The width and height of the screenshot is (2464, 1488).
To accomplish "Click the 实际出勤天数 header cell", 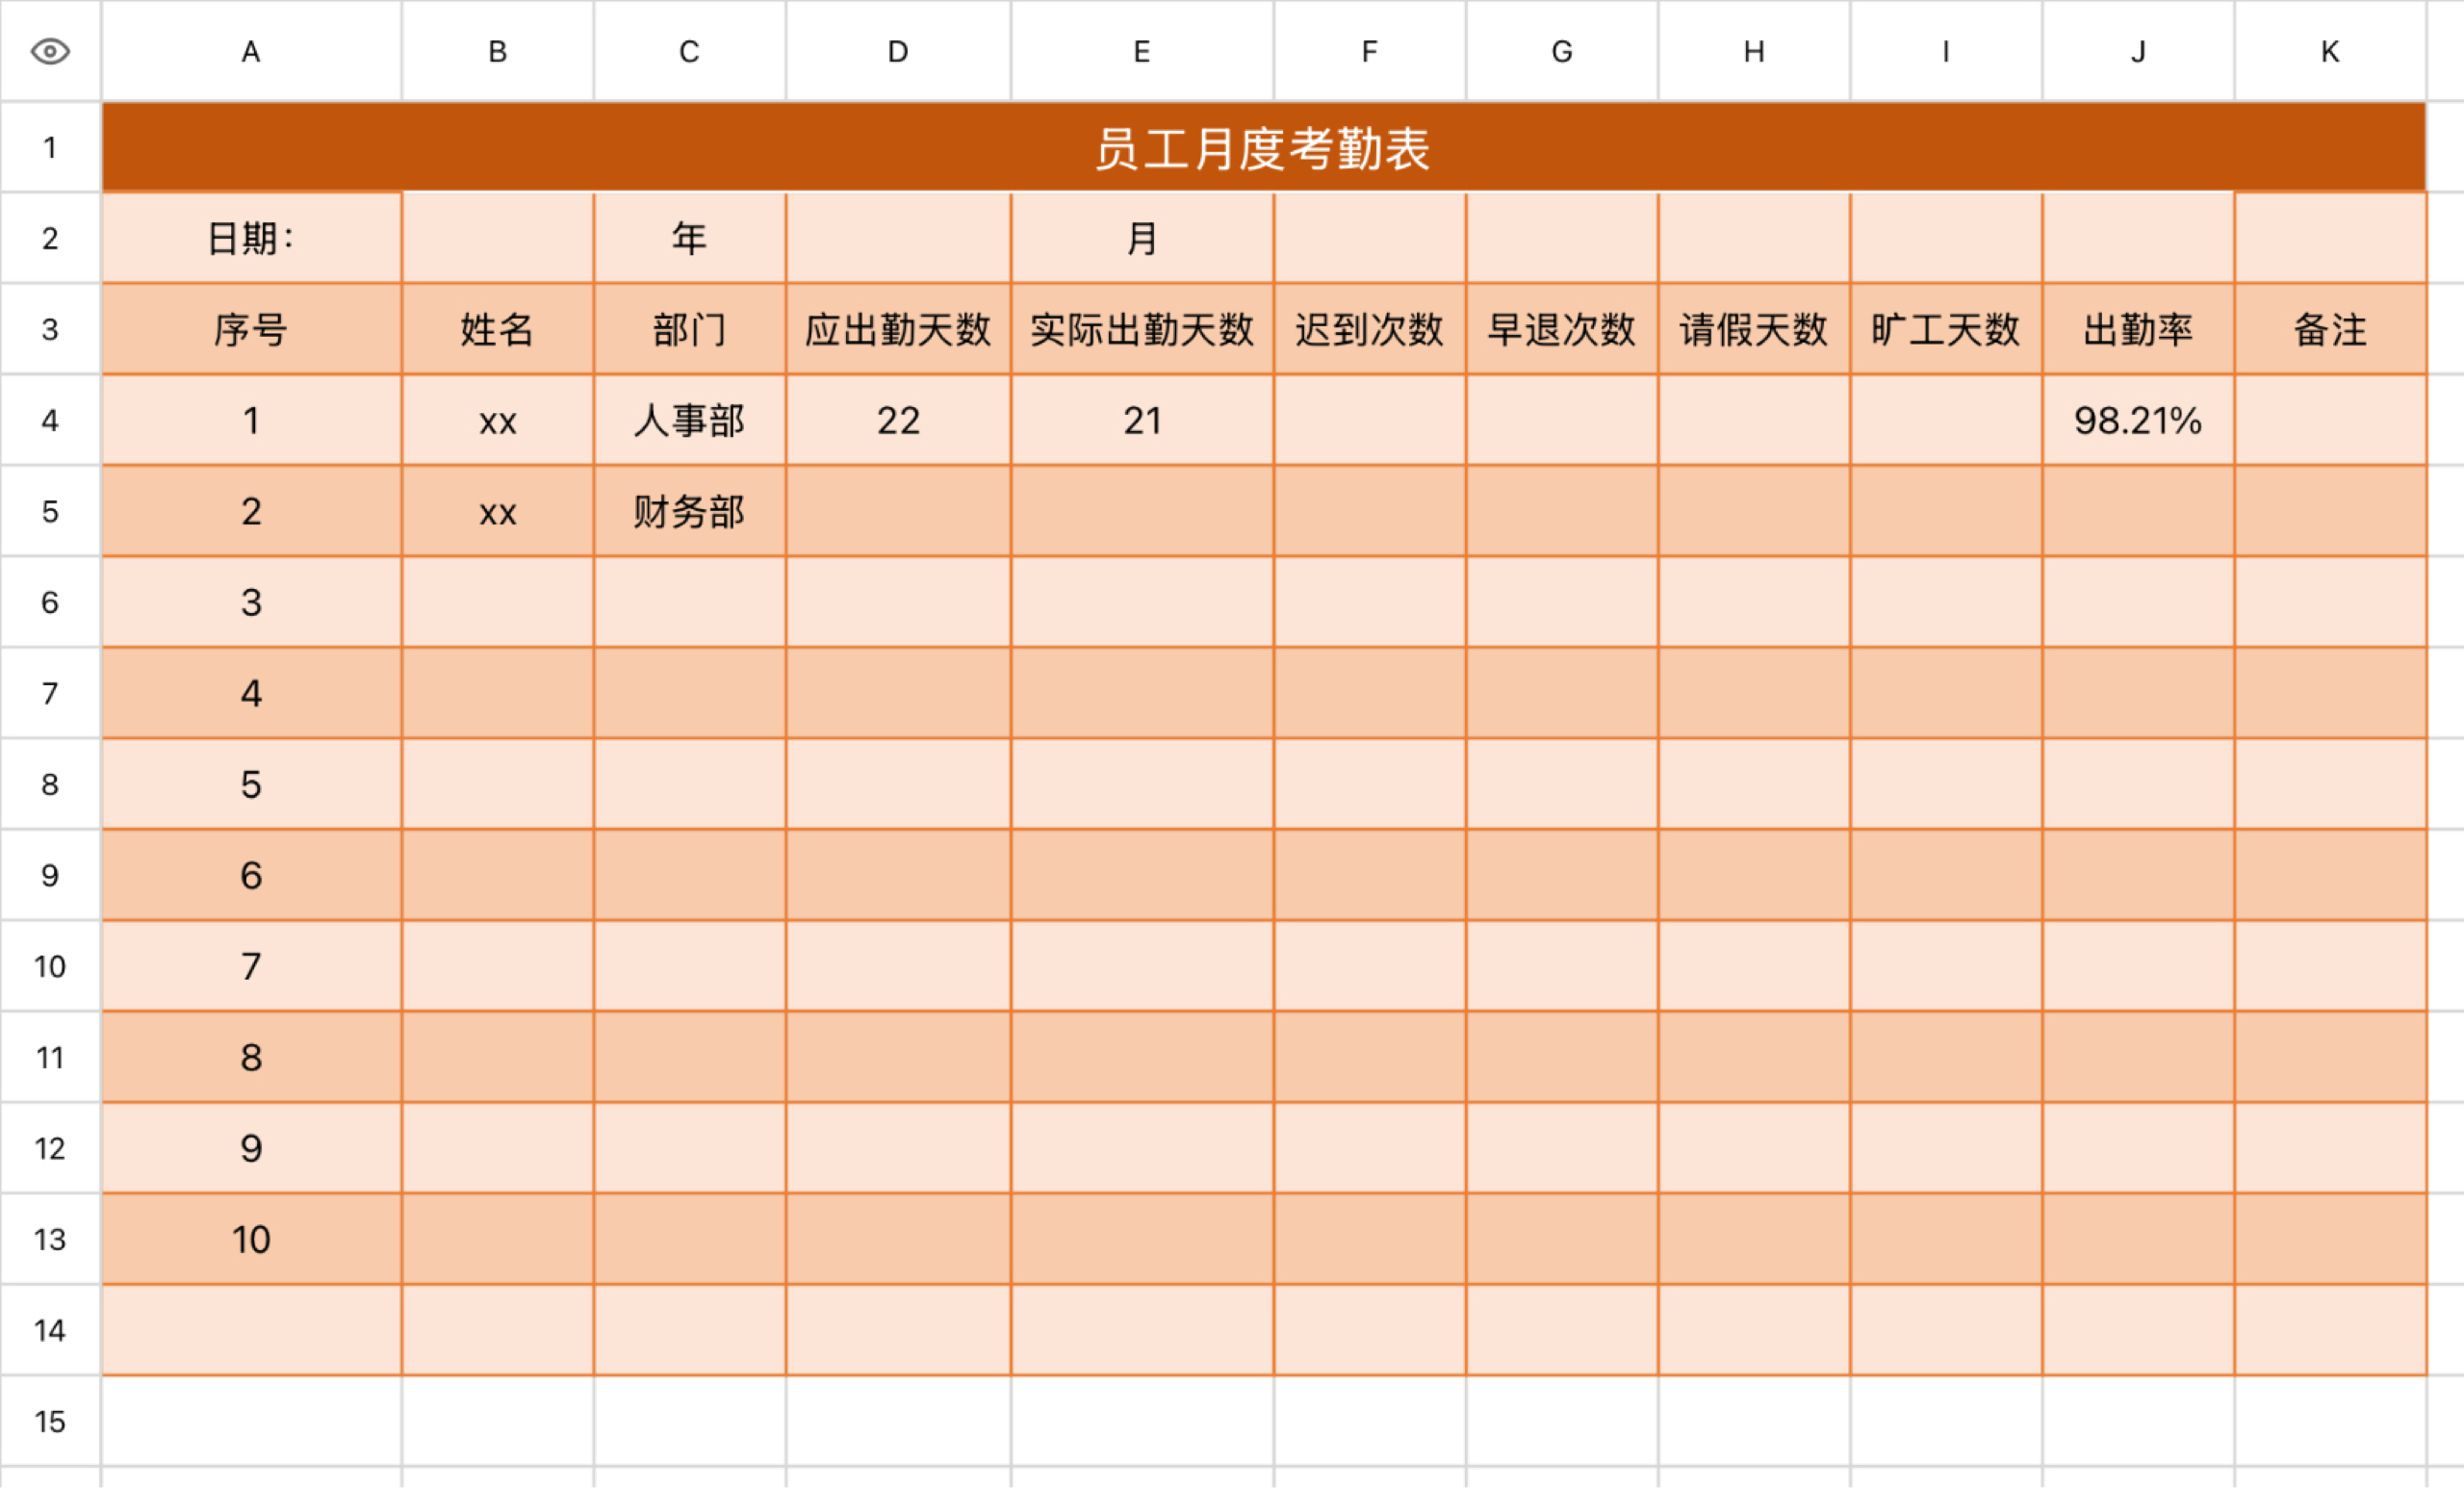I will click(x=1142, y=329).
